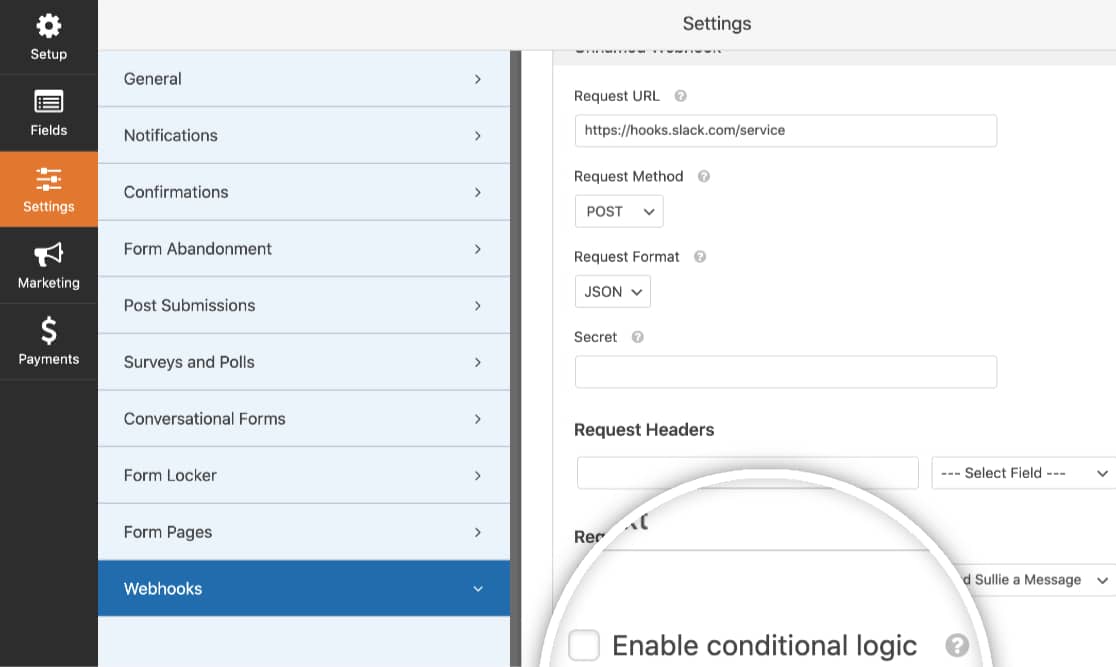Open the Form Abandonment section
The image size is (1116, 667).
[304, 248]
